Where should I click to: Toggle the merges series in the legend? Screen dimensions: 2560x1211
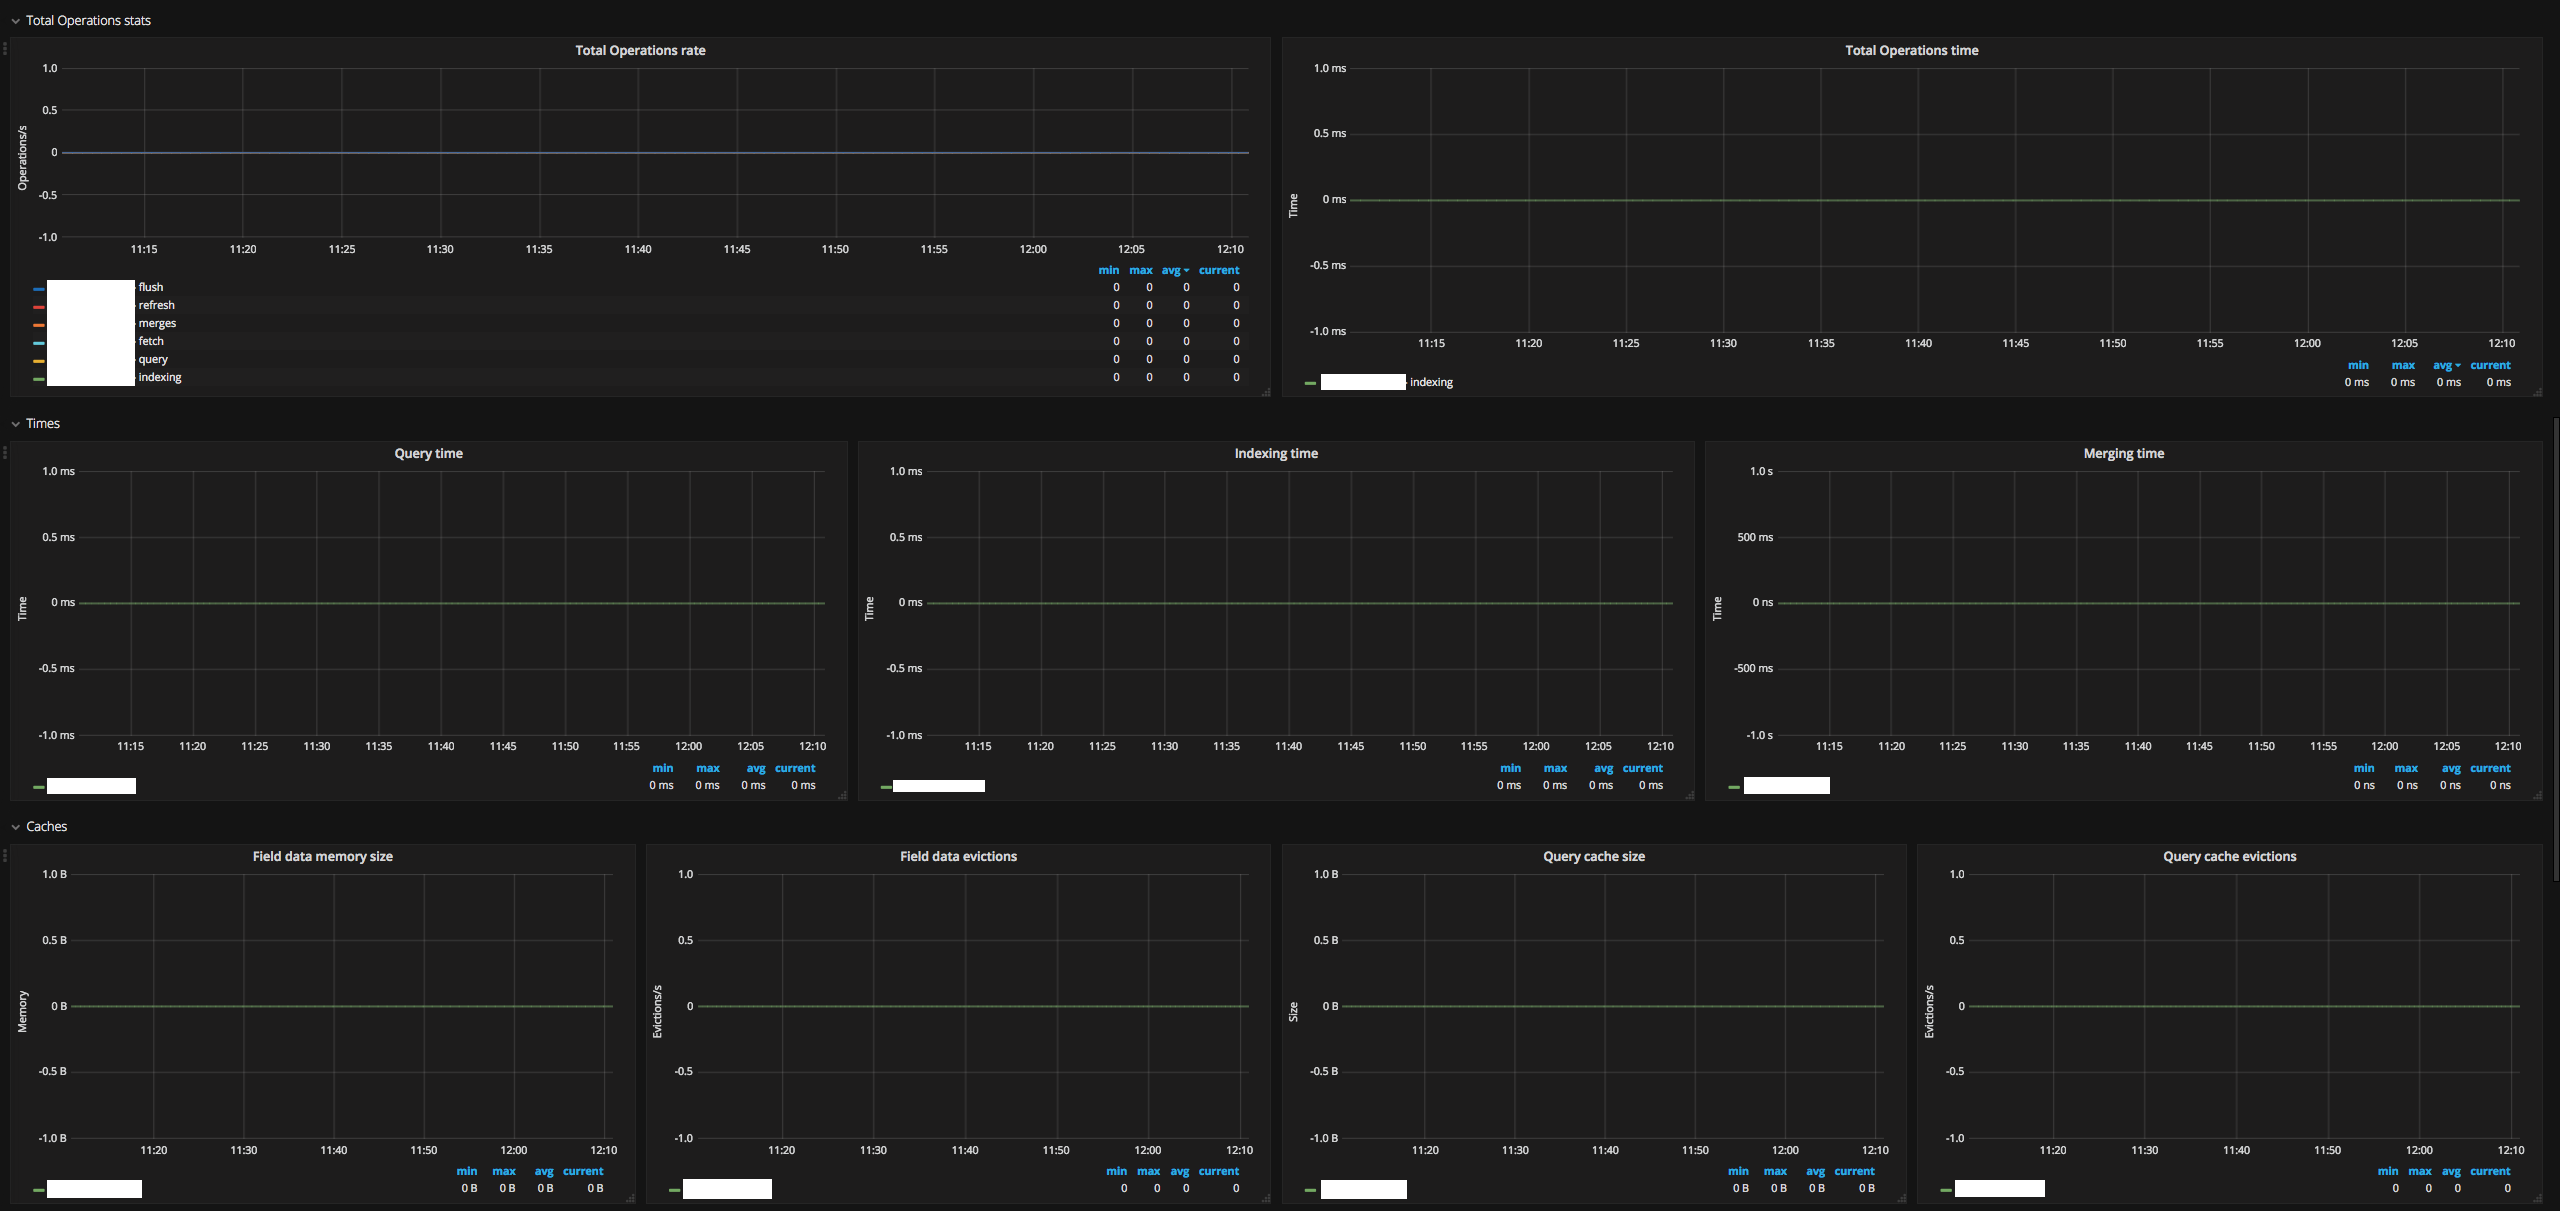pos(157,323)
